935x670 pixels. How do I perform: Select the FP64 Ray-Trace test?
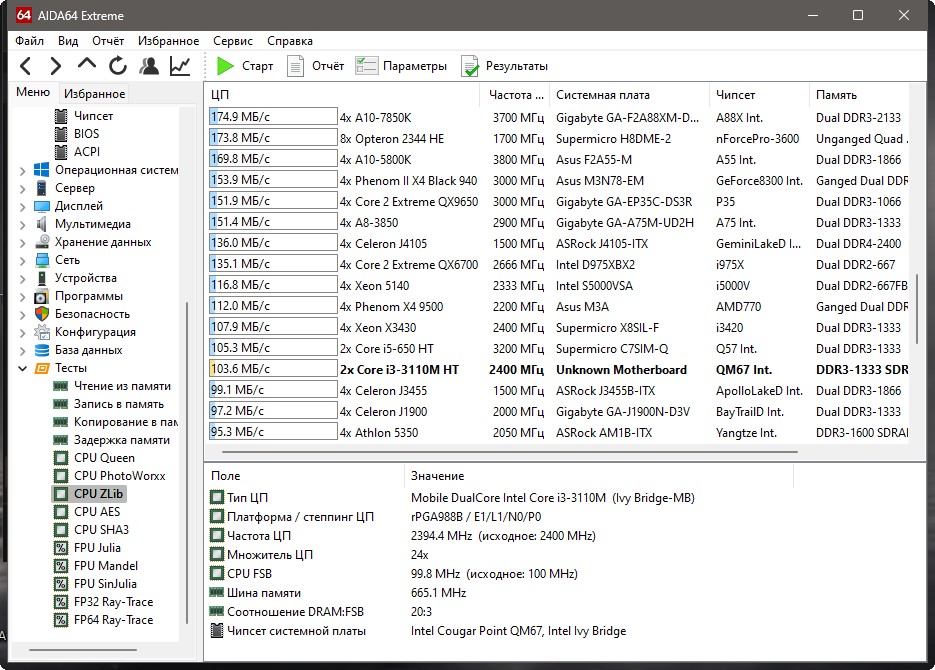[113, 620]
